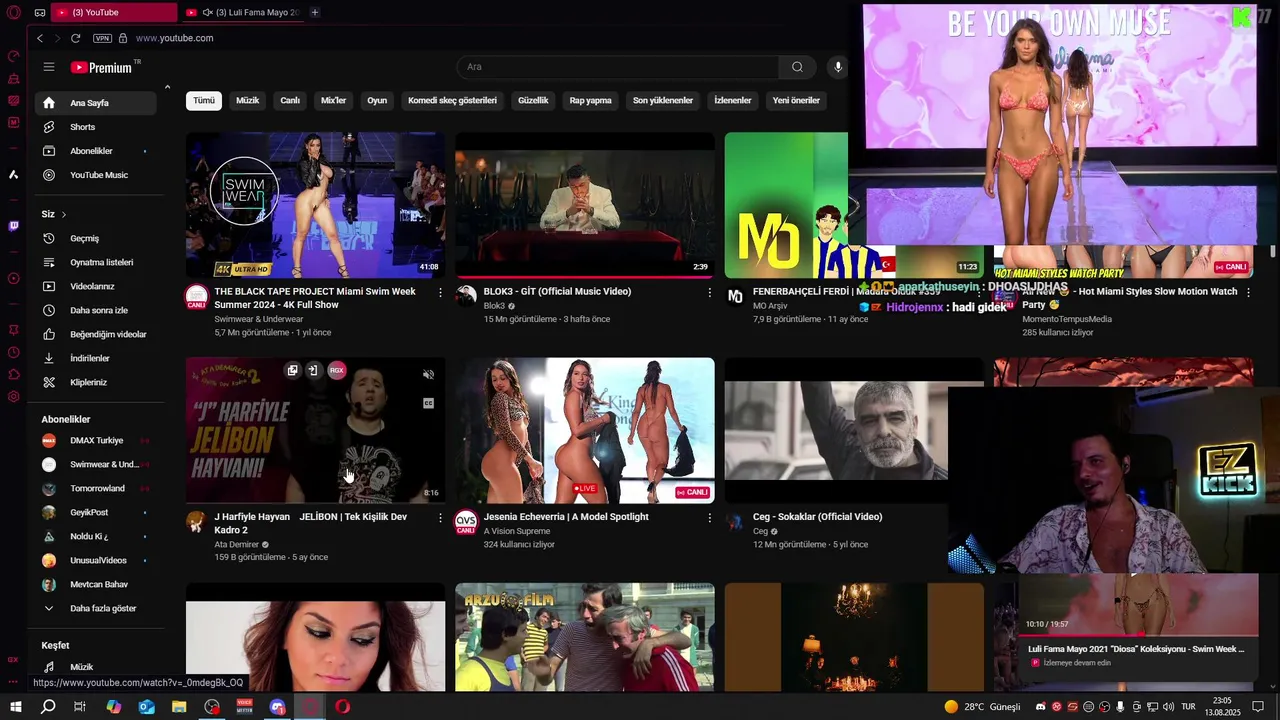Click the search magnifier button
This screenshot has width=1280, height=720.
(x=797, y=67)
